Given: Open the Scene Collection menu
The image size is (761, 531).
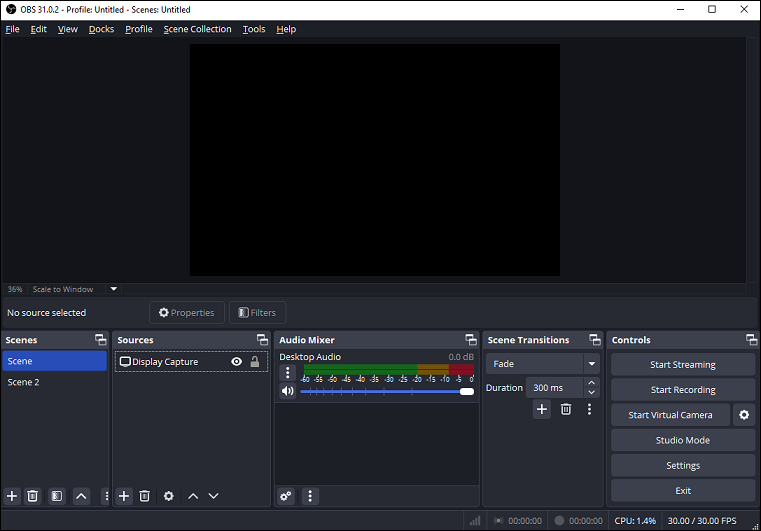Looking at the screenshot, I should coord(198,29).
